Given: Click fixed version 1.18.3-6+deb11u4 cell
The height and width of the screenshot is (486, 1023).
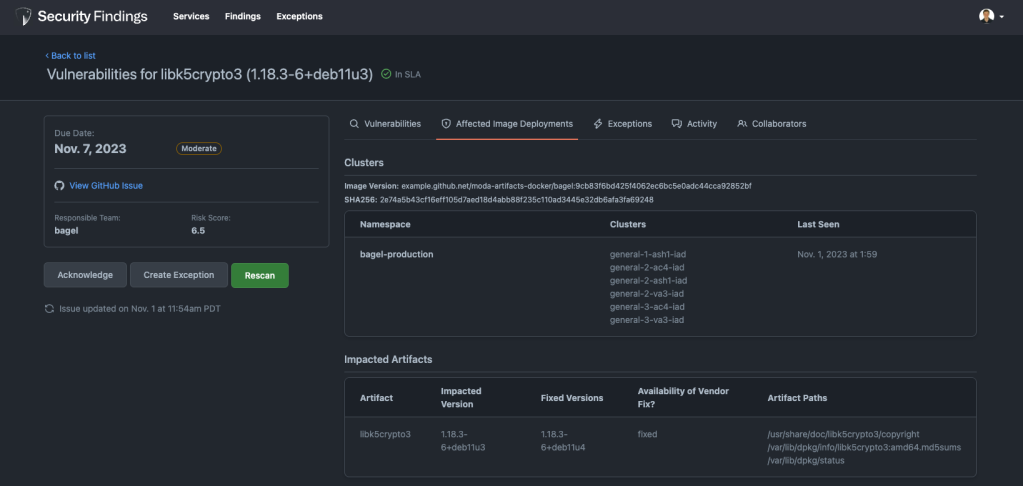Looking at the screenshot, I should click(563, 441).
